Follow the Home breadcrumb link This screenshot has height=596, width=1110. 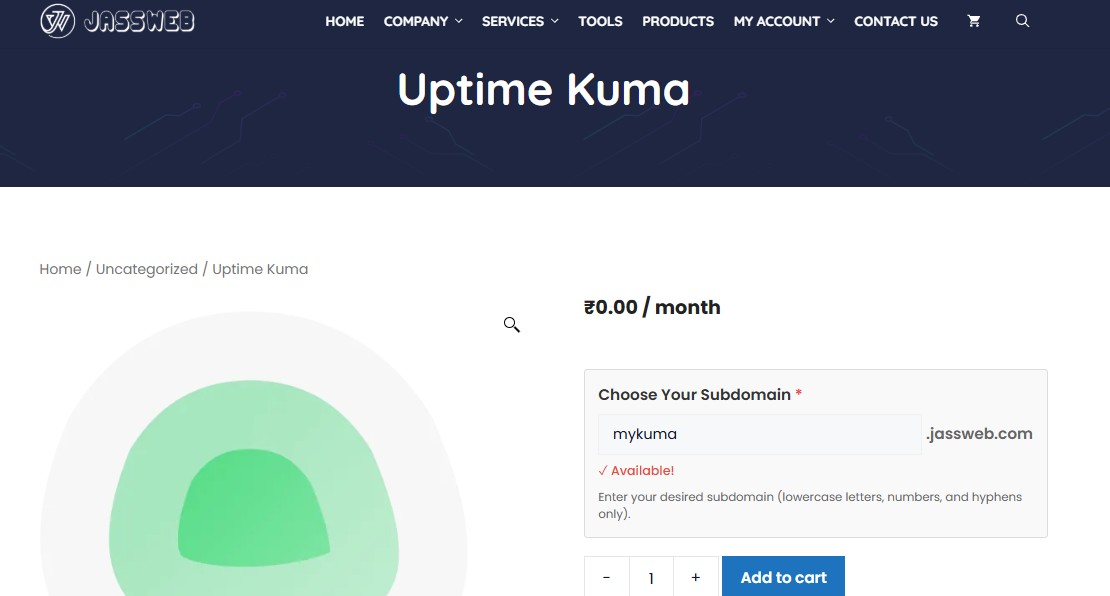tap(60, 269)
